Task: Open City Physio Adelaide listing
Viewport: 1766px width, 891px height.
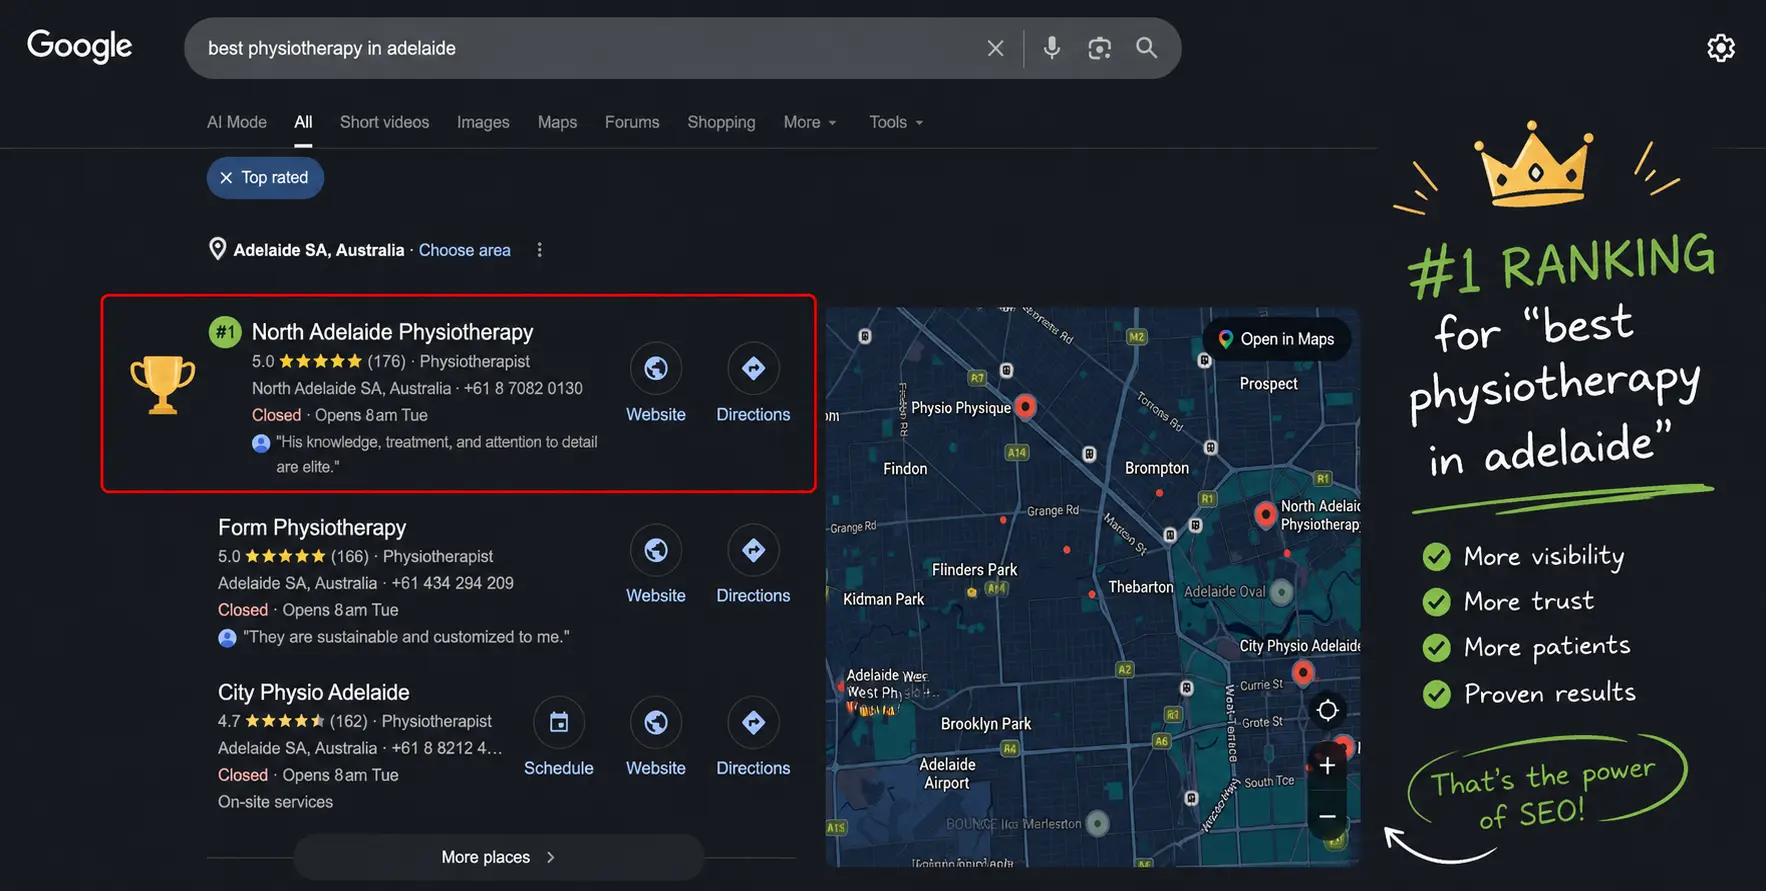Action: (x=314, y=692)
